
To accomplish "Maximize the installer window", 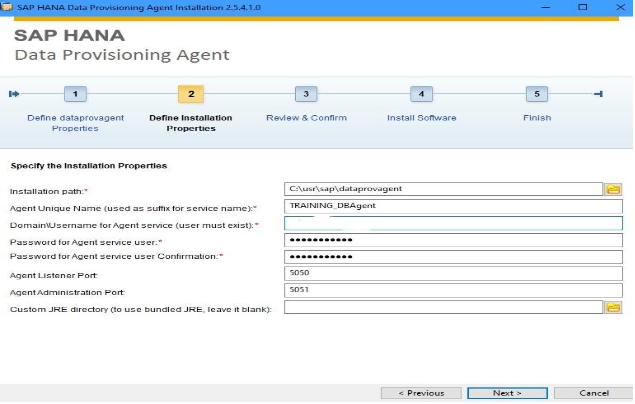I will (x=582, y=7).
